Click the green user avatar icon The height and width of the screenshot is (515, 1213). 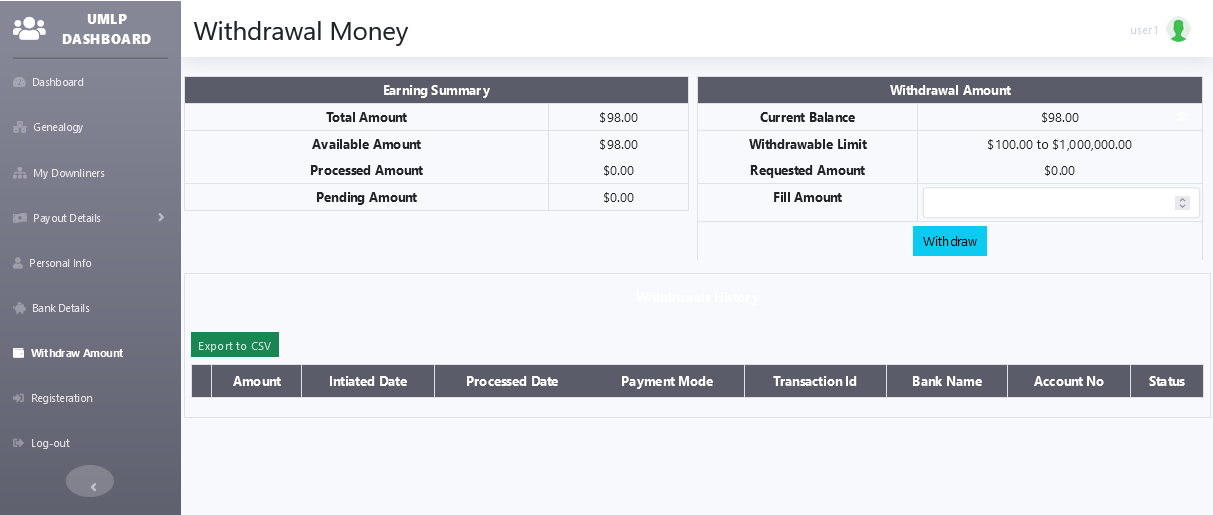point(1178,30)
